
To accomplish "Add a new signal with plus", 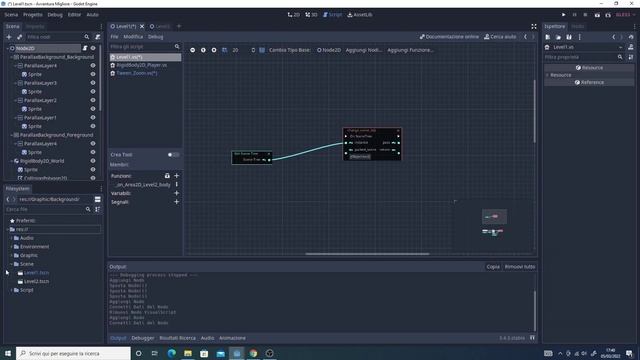I will [176, 202].
